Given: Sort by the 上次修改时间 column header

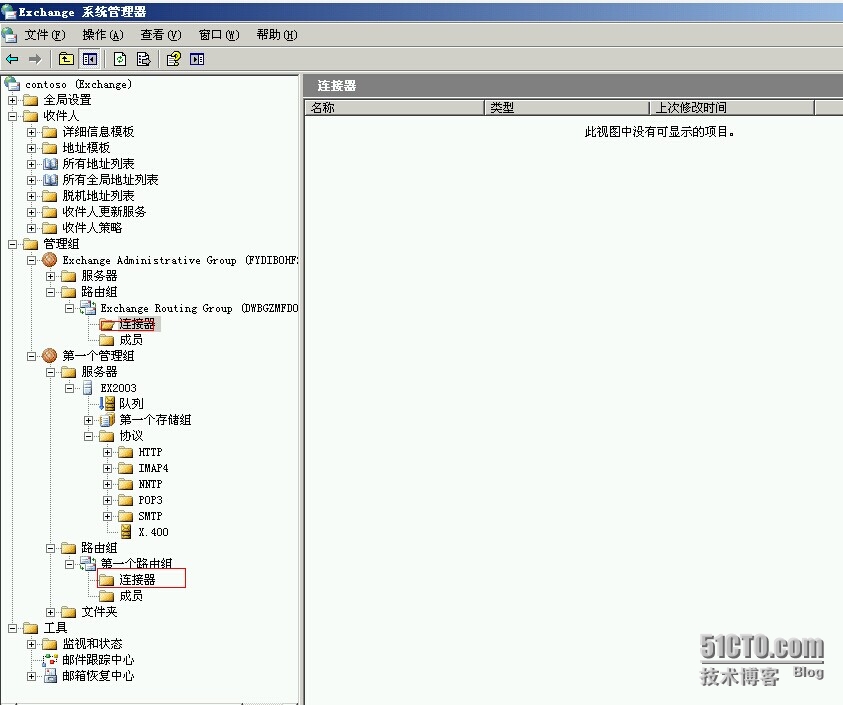Looking at the screenshot, I should click(732, 108).
